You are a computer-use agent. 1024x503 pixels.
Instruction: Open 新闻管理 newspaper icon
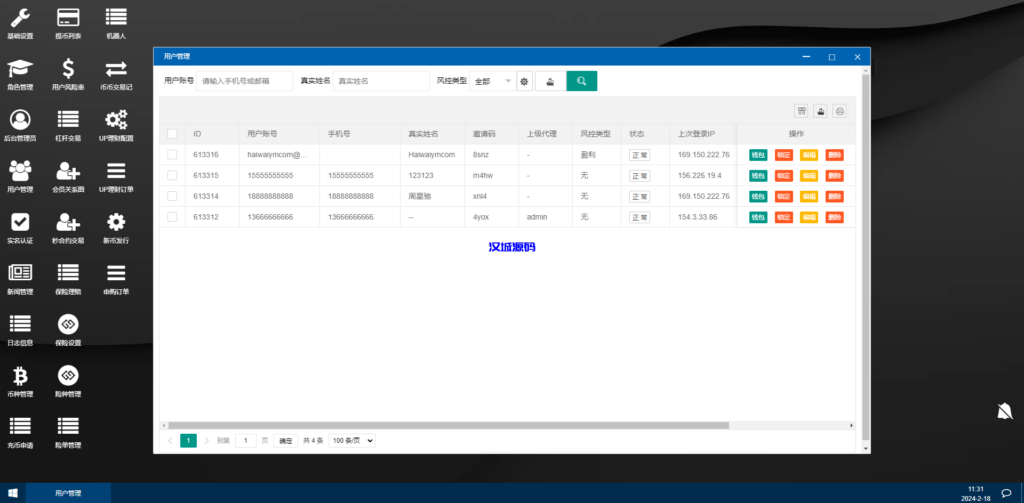coord(20,273)
